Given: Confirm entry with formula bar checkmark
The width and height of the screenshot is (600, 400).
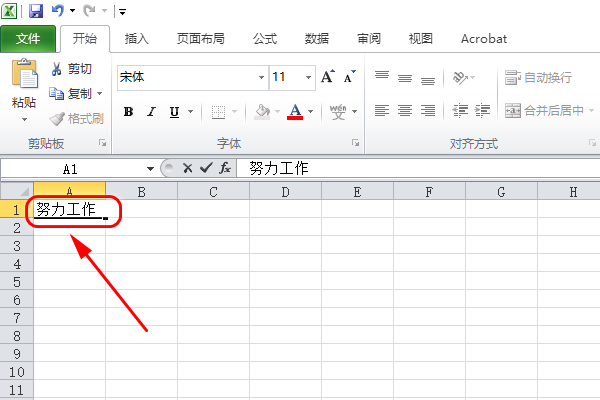Looking at the screenshot, I should tap(206, 168).
